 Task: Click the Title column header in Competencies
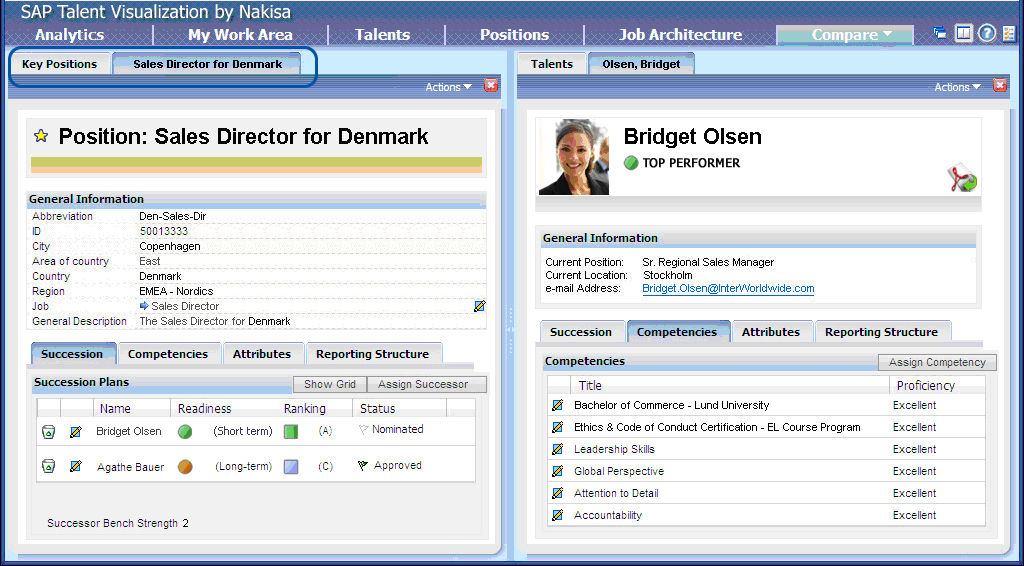click(x=590, y=386)
